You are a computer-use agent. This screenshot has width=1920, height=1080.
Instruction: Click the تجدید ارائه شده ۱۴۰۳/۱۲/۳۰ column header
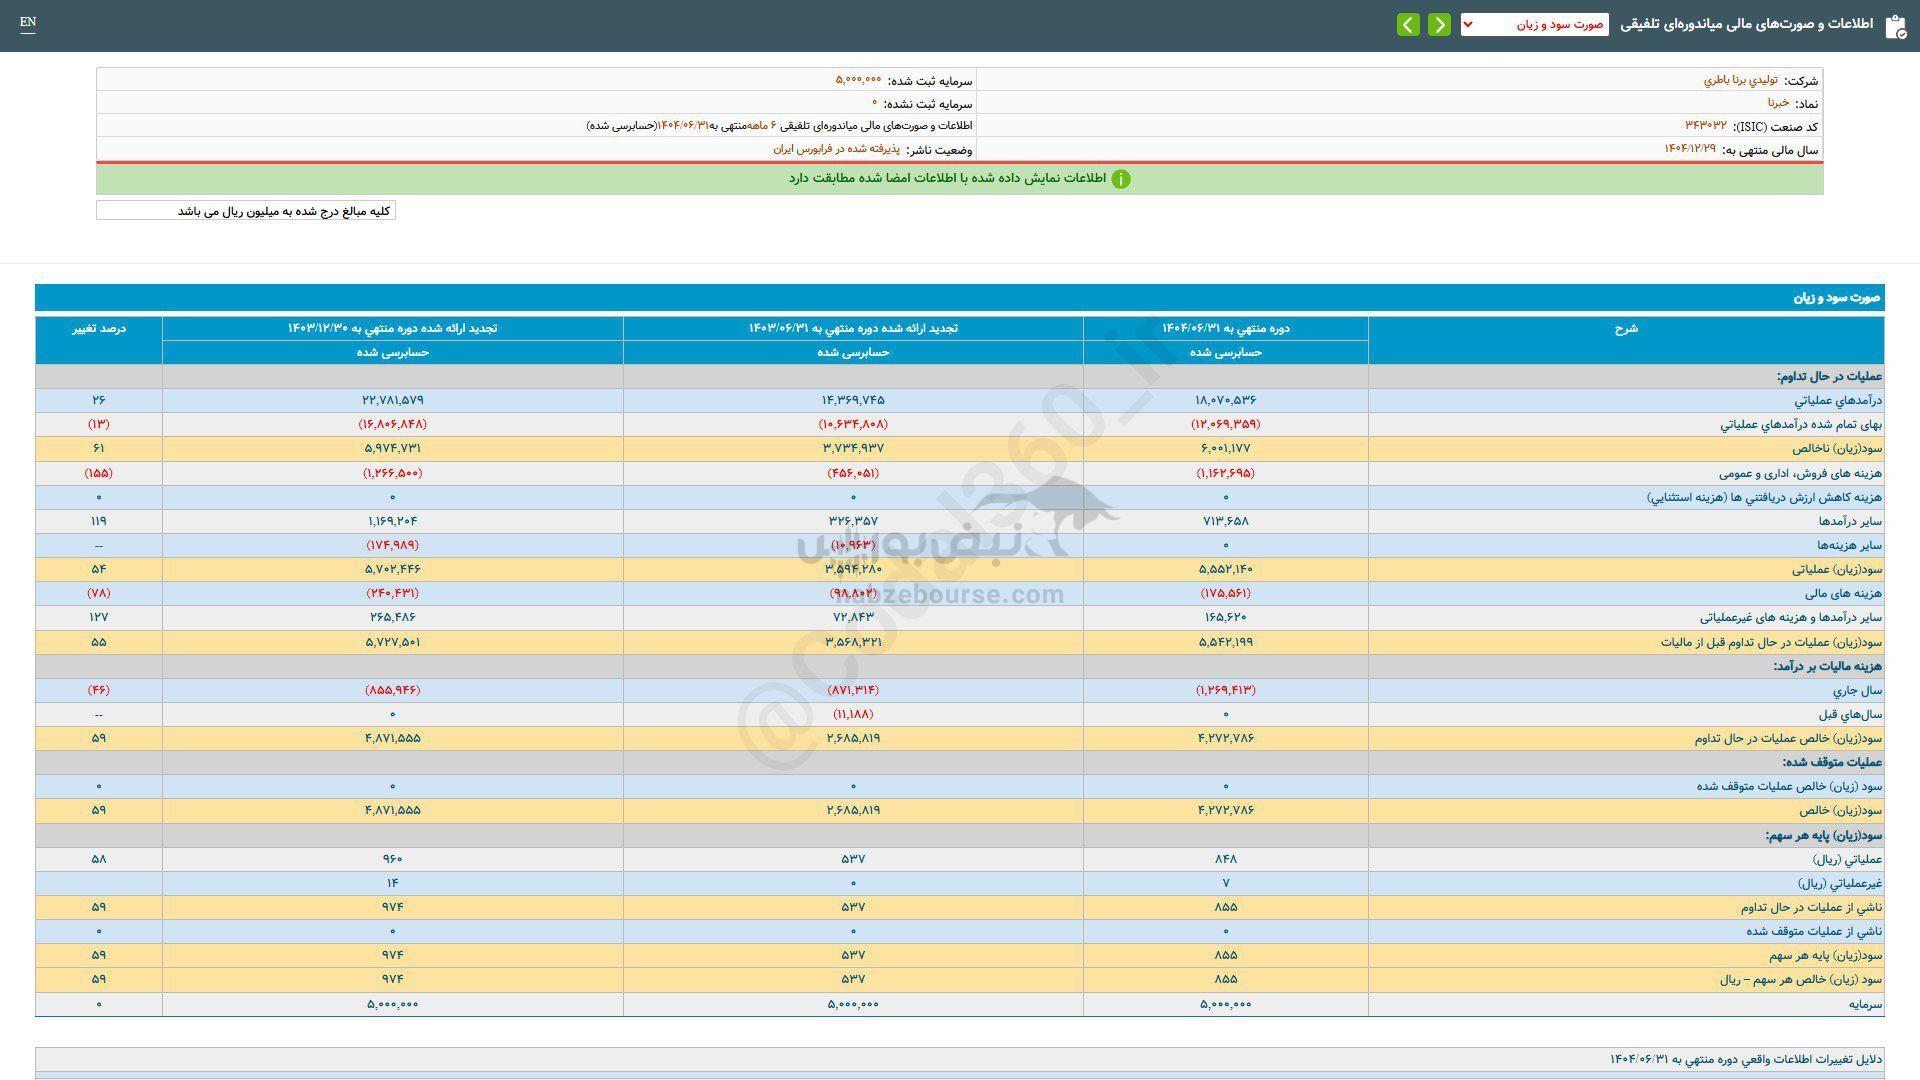click(392, 329)
